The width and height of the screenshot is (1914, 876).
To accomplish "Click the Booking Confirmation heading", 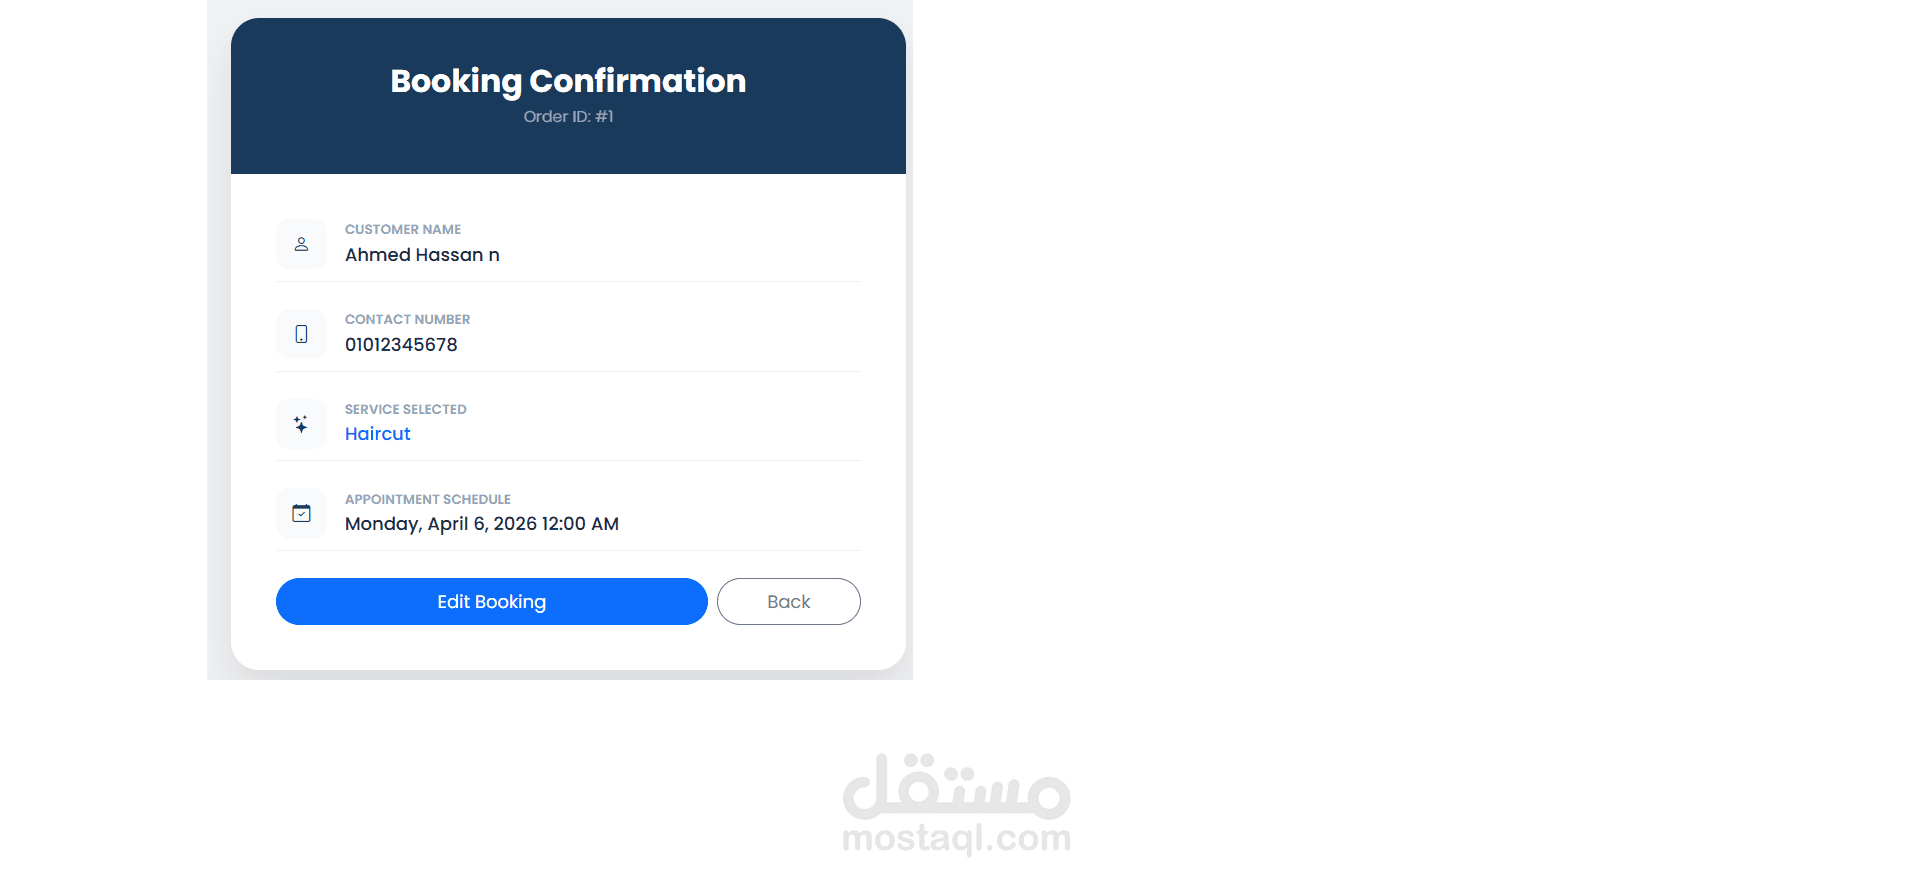I will point(568,81).
